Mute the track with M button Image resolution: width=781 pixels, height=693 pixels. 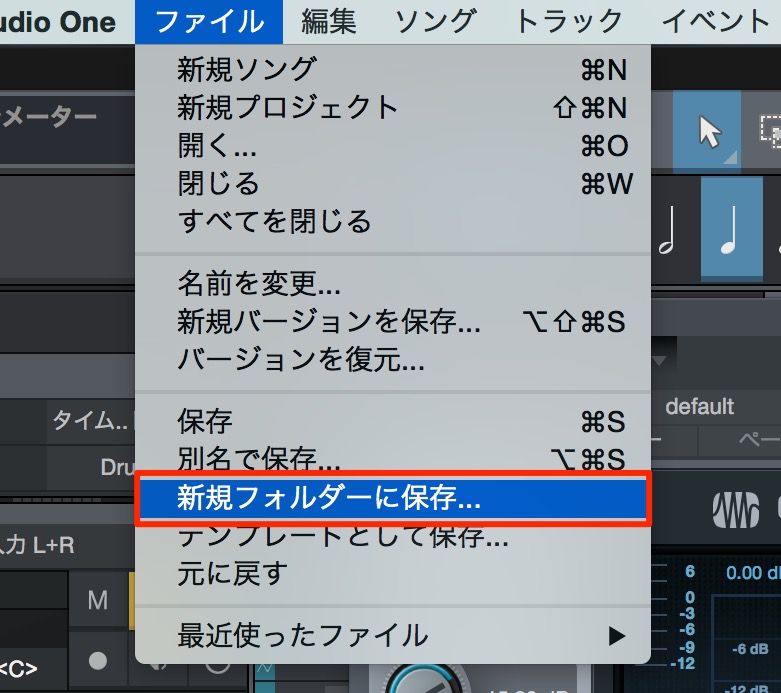coord(98,600)
